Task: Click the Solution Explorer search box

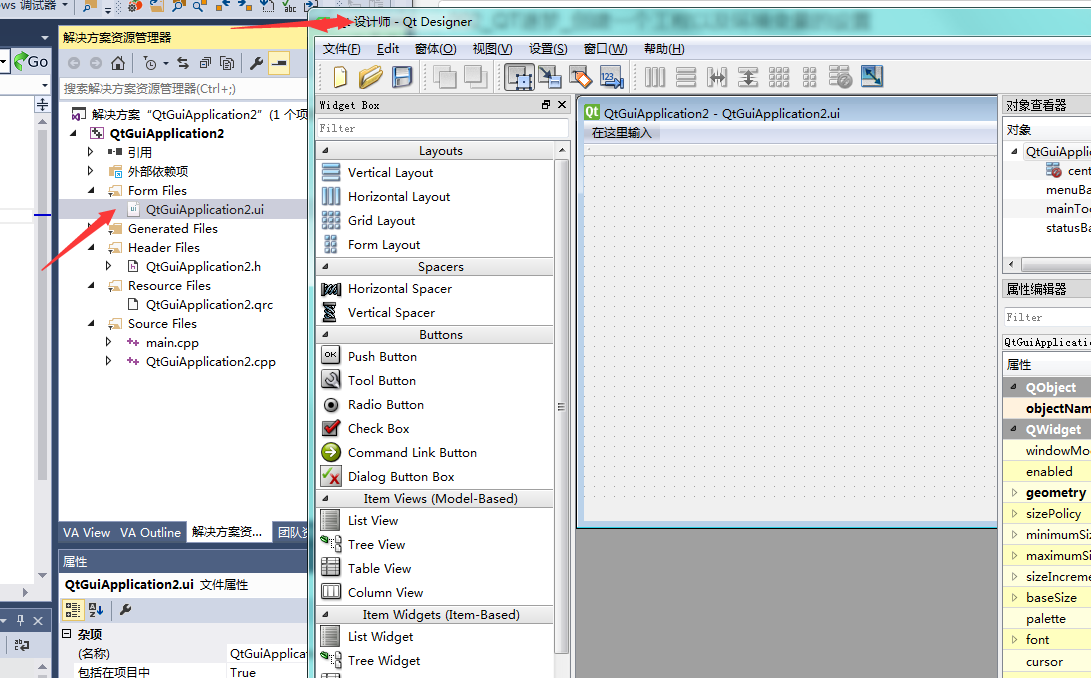Action: pos(183,88)
